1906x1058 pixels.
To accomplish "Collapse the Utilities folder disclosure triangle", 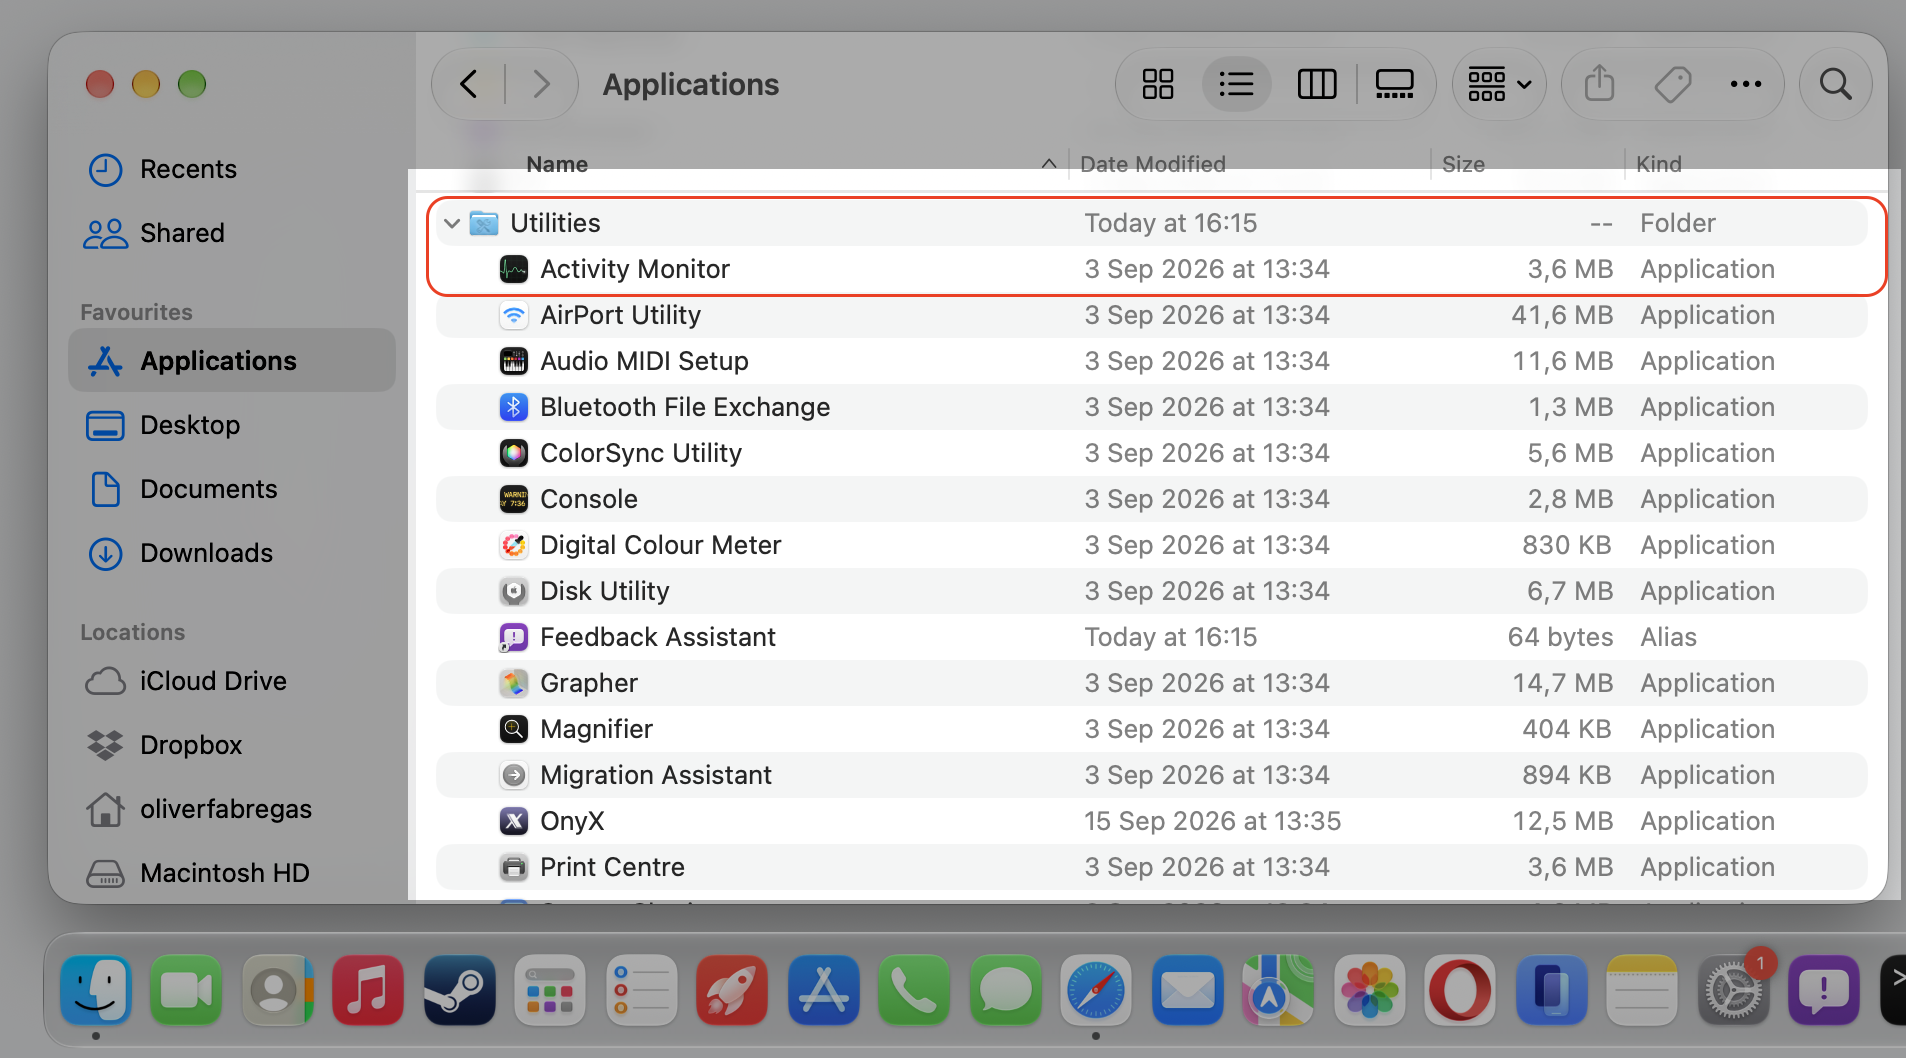I will (x=452, y=223).
